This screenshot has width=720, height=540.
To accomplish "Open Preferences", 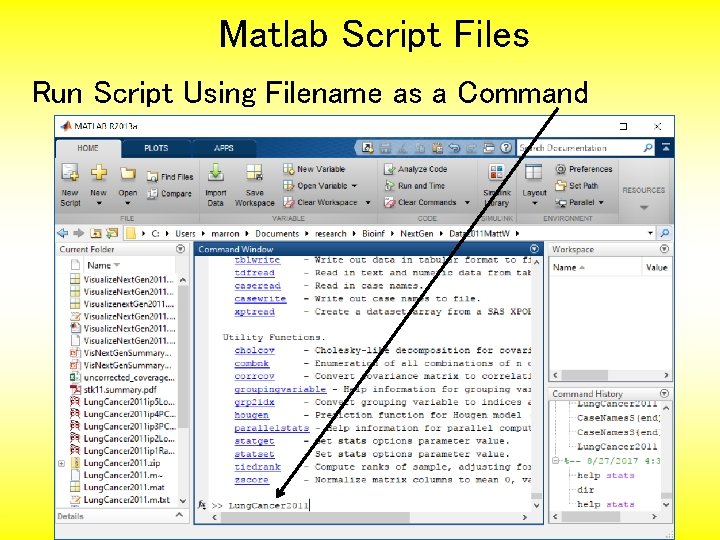I will pos(584,169).
